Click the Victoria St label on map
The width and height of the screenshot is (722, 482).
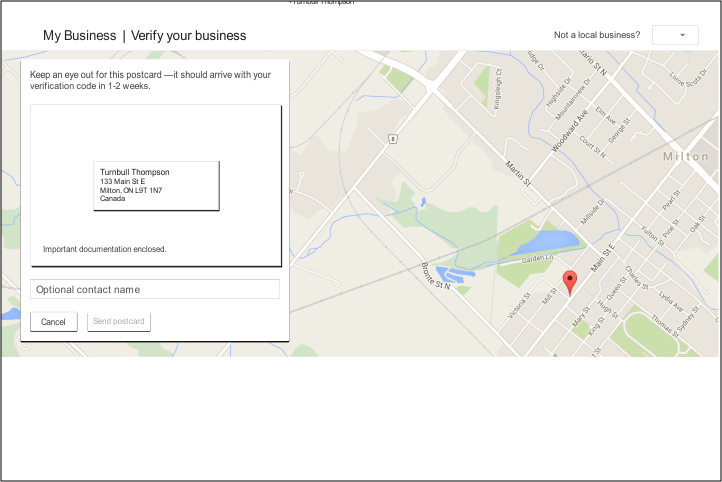[519, 306]
